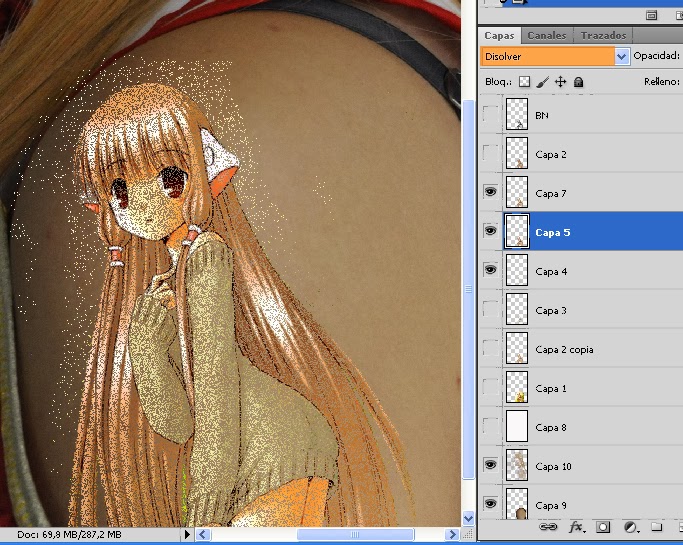Viewport: 683px width, 545px height.
Task: Select layer named Capa 9
Action: [551, 505]
